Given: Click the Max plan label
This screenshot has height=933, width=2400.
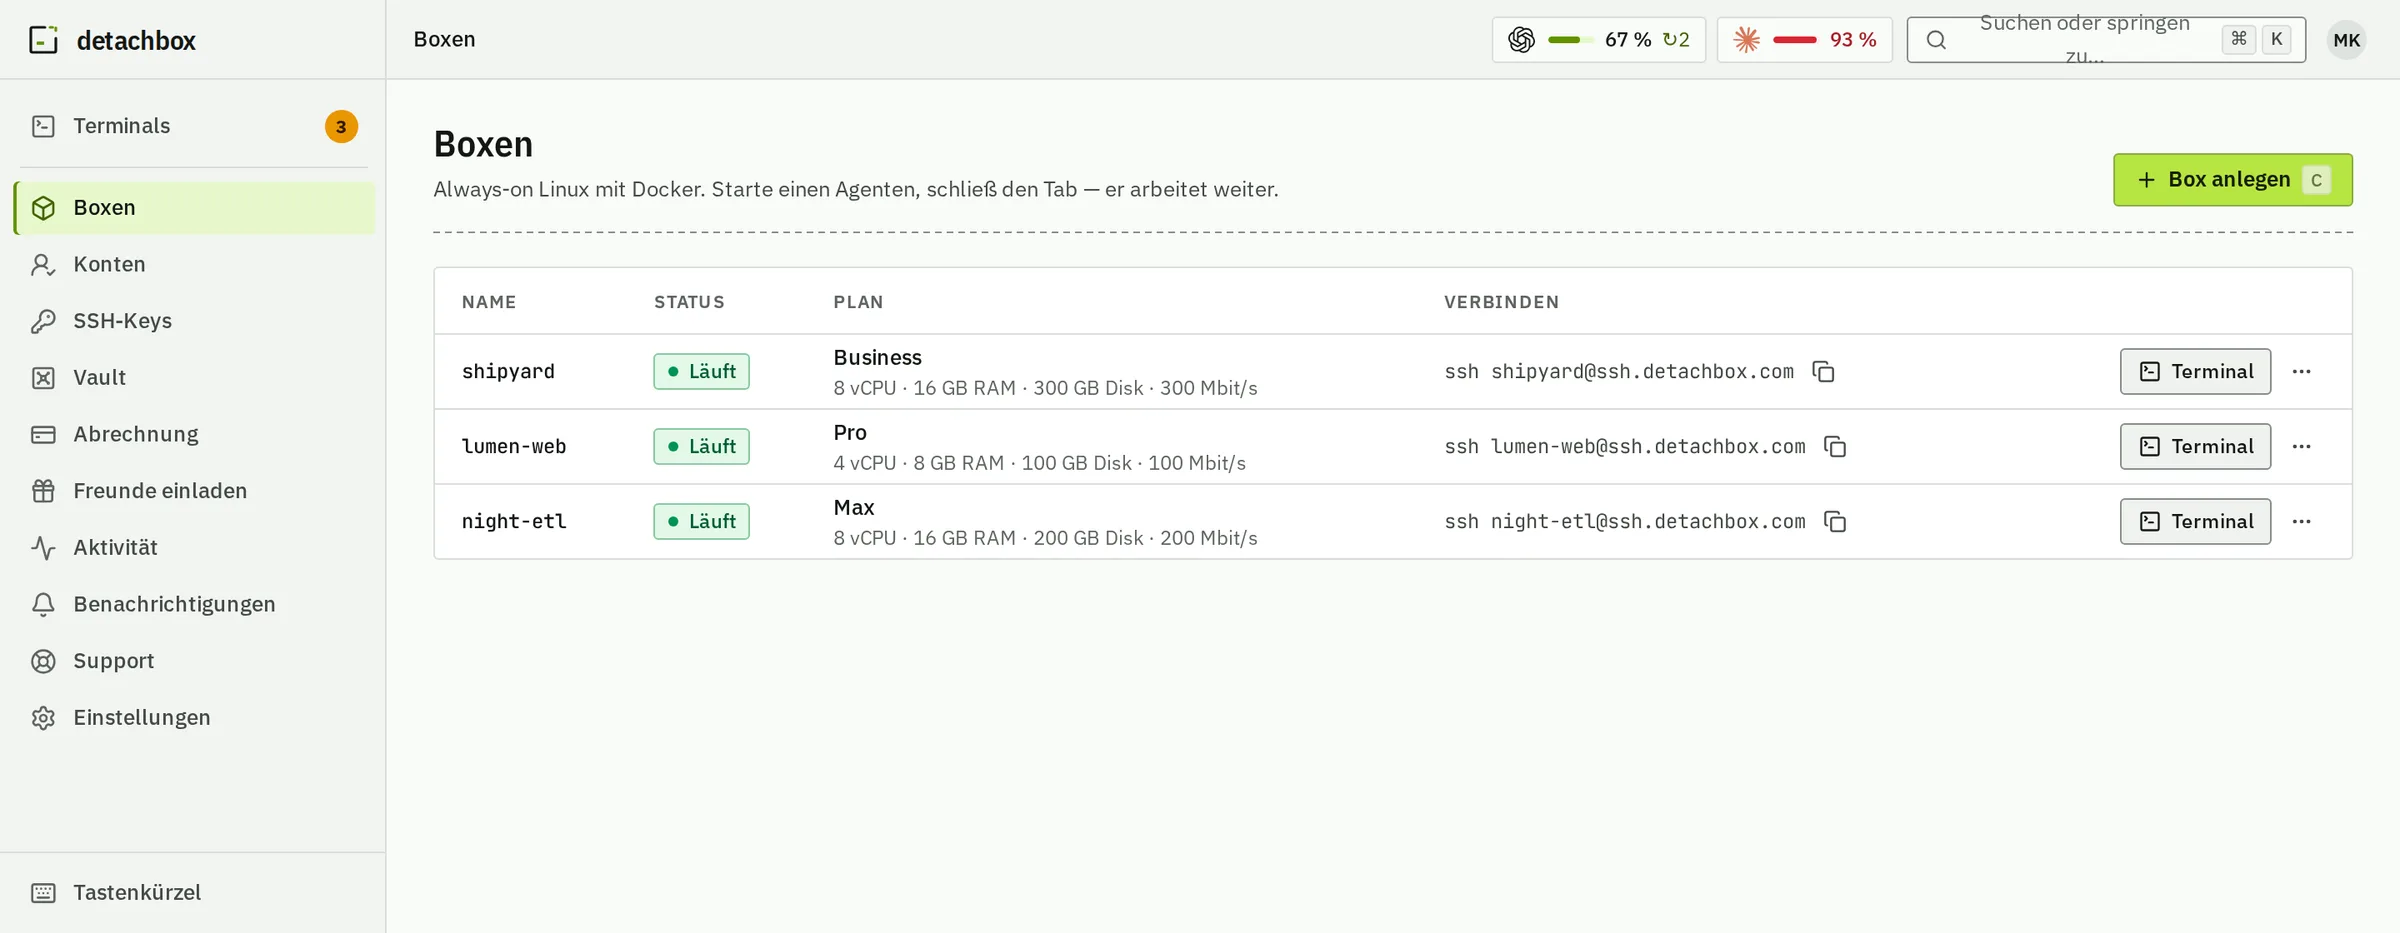Looking at the screenshot, I should (x=854, y=508).
